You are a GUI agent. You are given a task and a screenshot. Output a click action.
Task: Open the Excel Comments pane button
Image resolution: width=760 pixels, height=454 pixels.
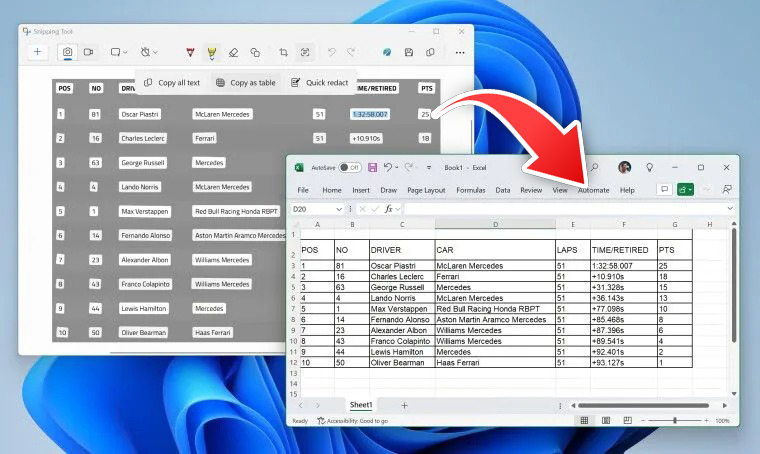(x=665, y=189)
